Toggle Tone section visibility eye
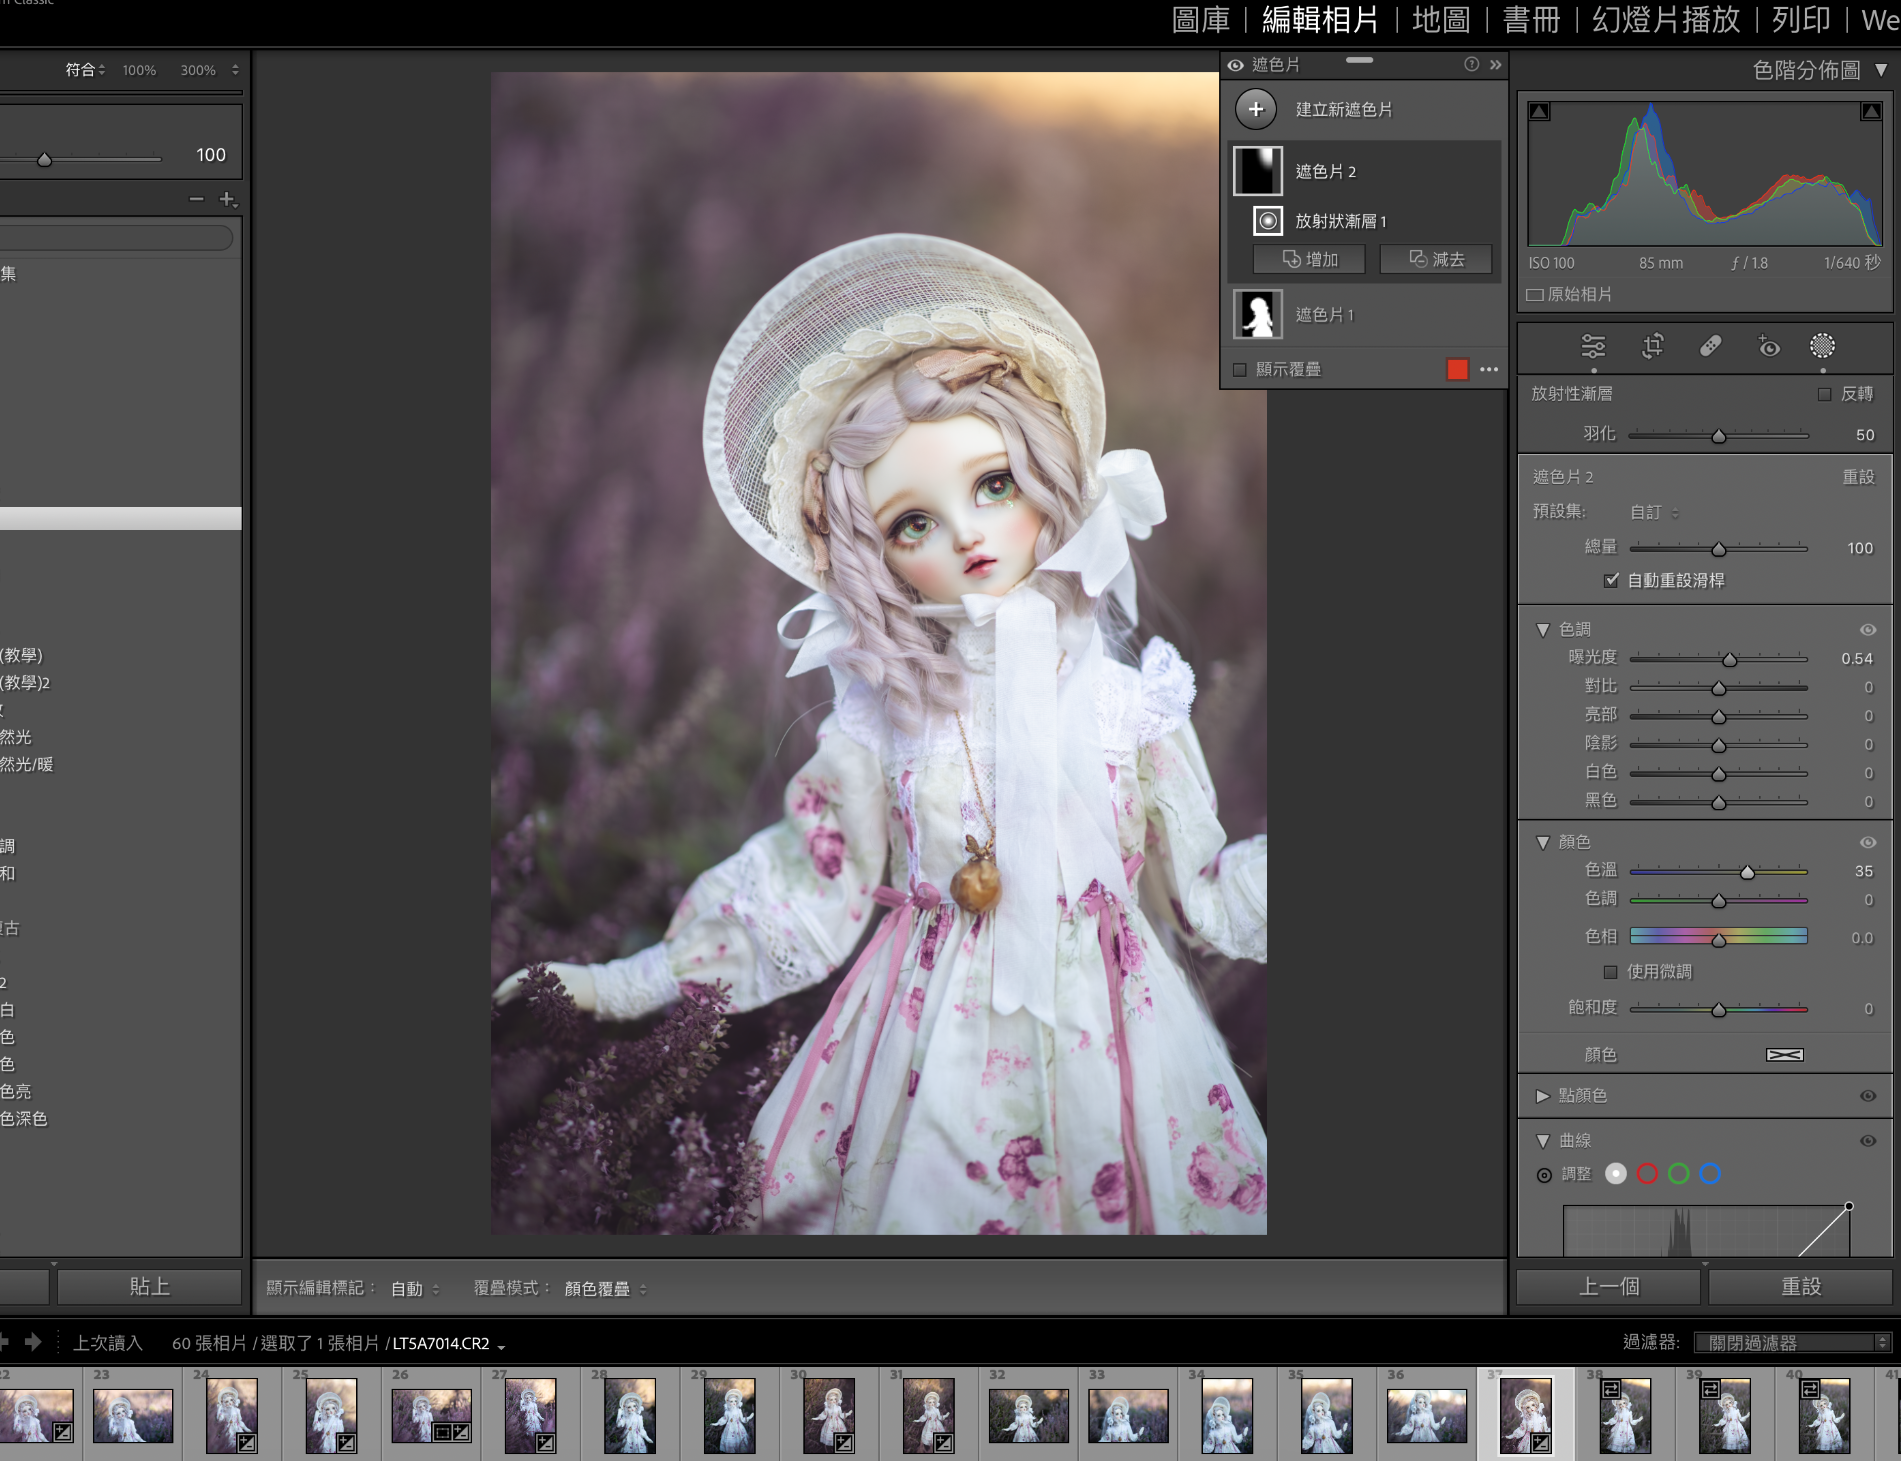This screenshot has height=1461, width=1901. pyautogui.click(x=1868, y=629)
